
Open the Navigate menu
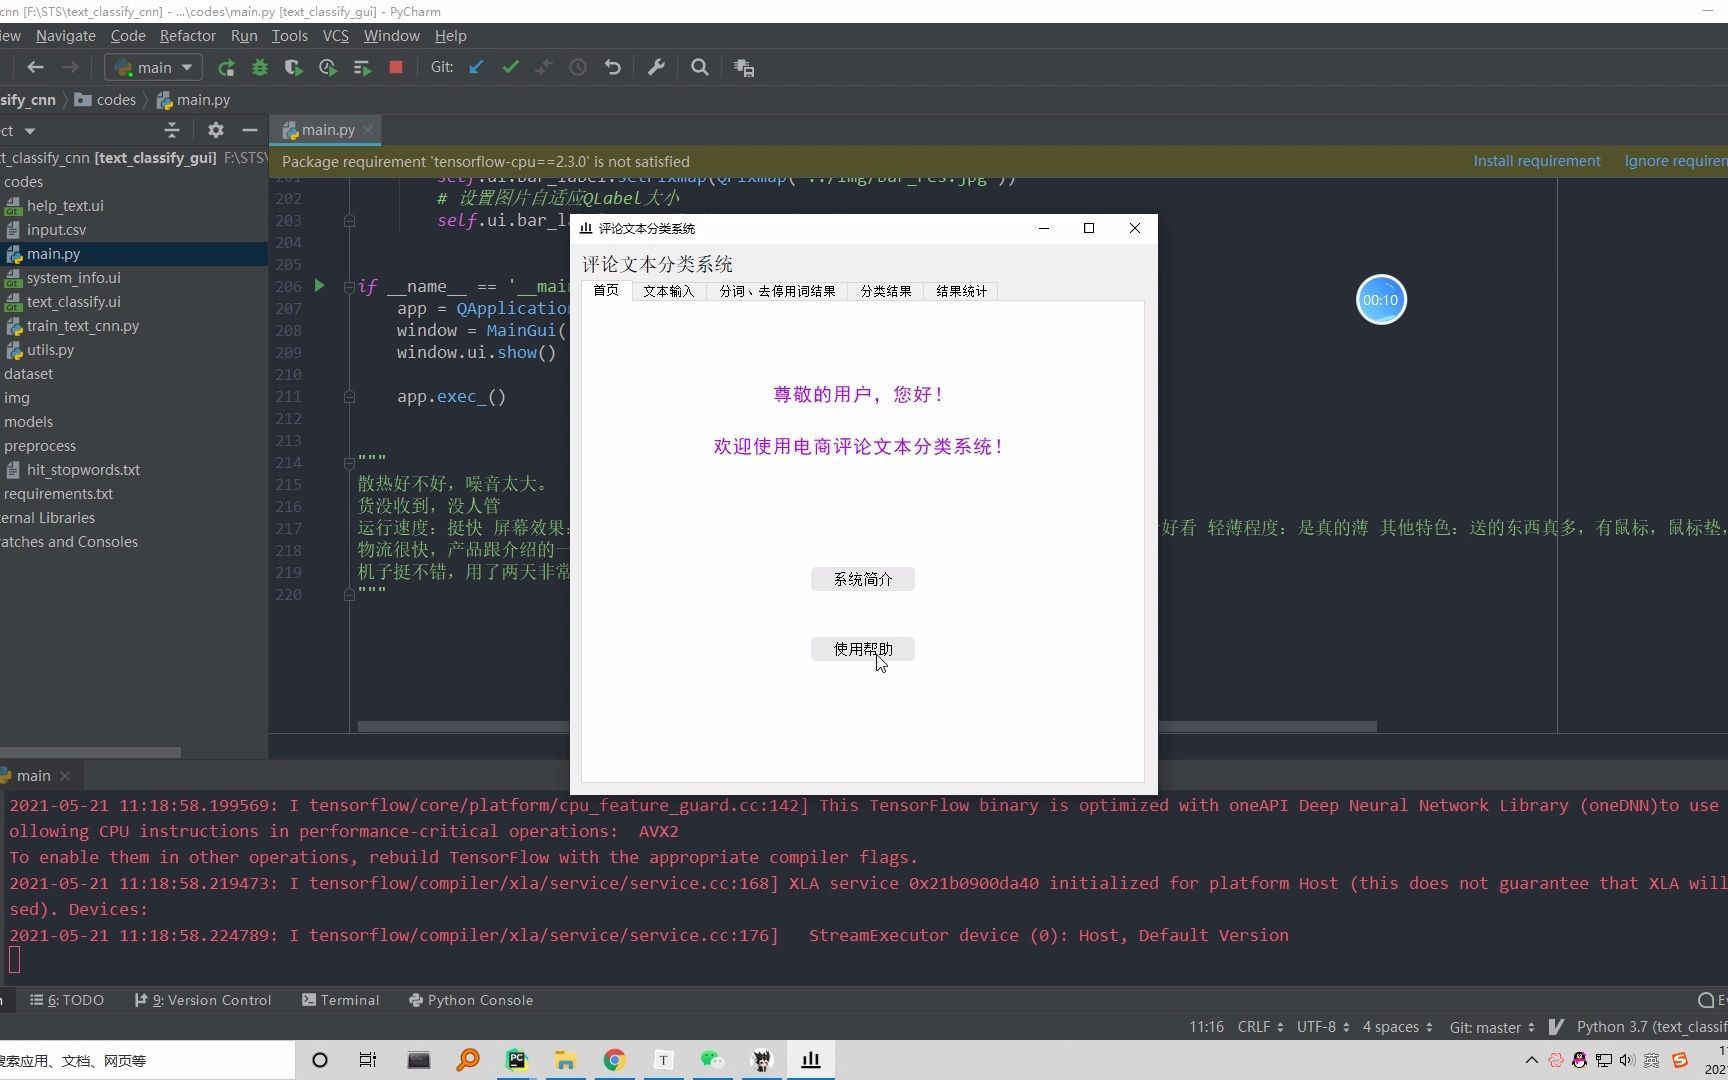[x=66, y=36]
